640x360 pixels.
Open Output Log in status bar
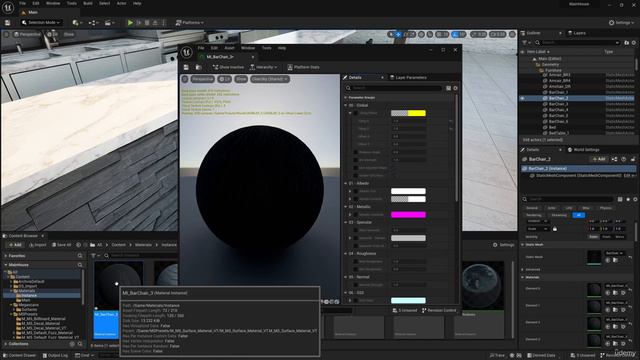[56, 356]
